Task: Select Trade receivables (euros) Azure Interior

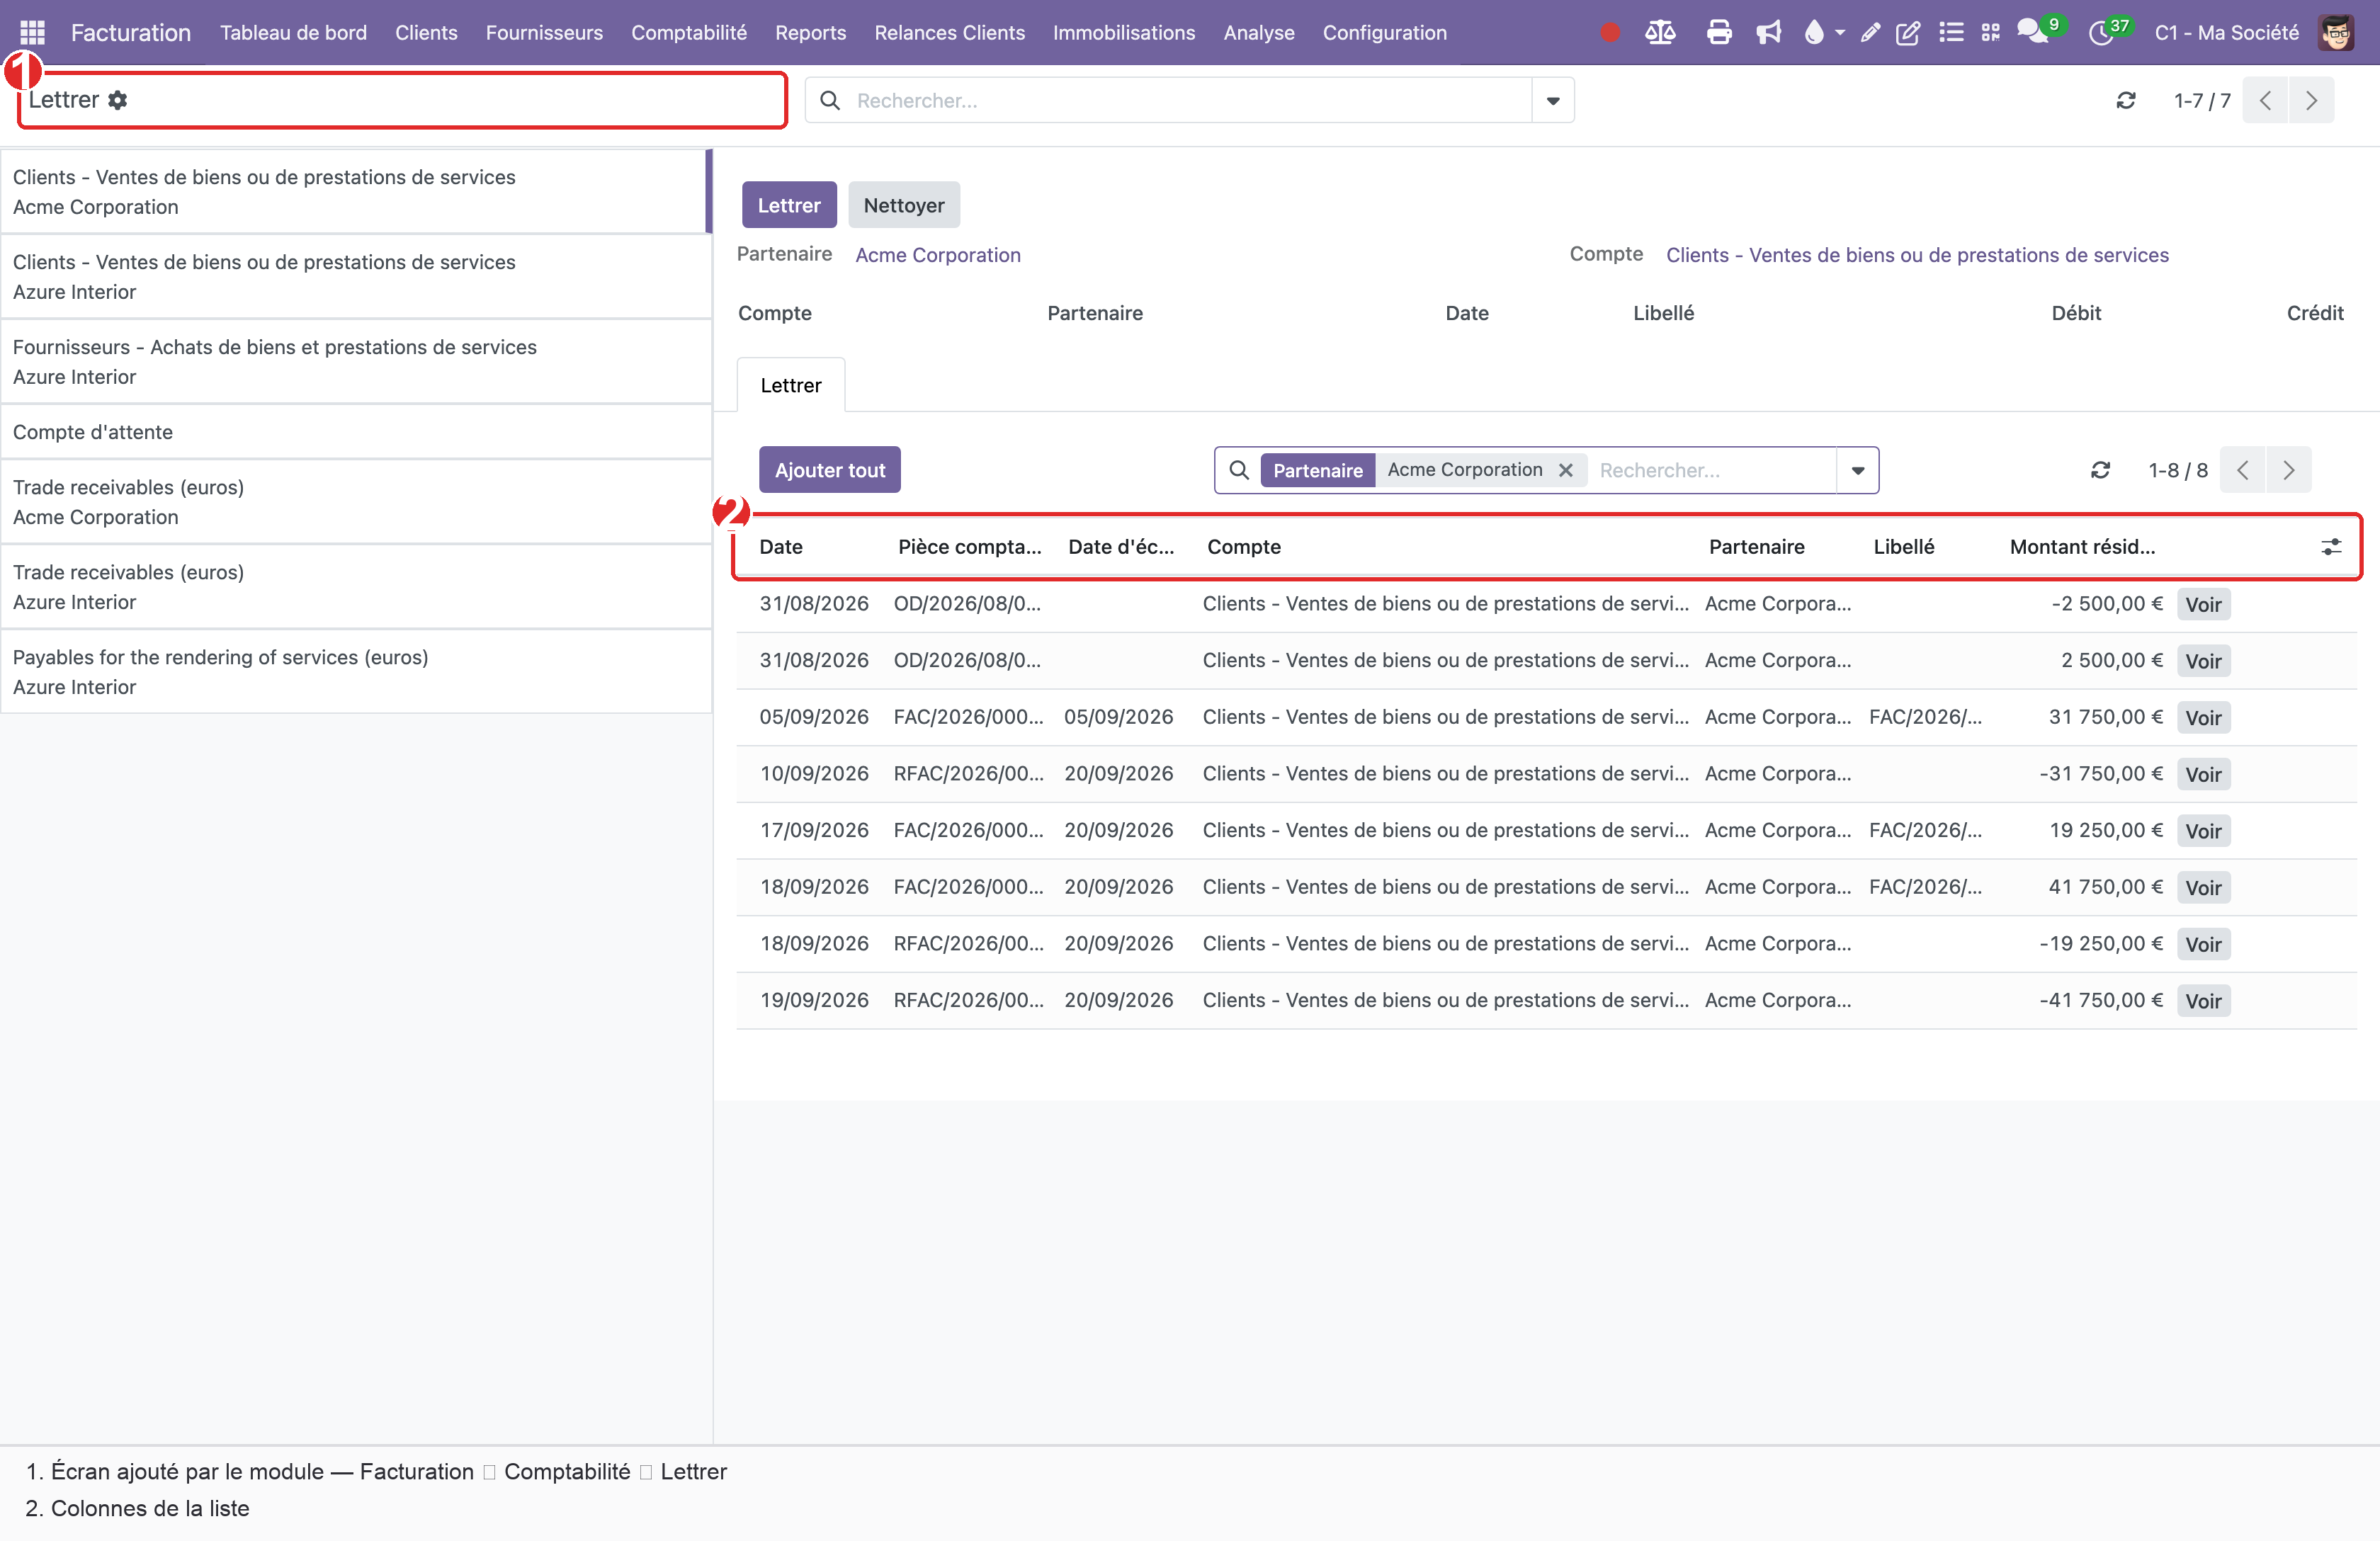Action: coord(356,587)
